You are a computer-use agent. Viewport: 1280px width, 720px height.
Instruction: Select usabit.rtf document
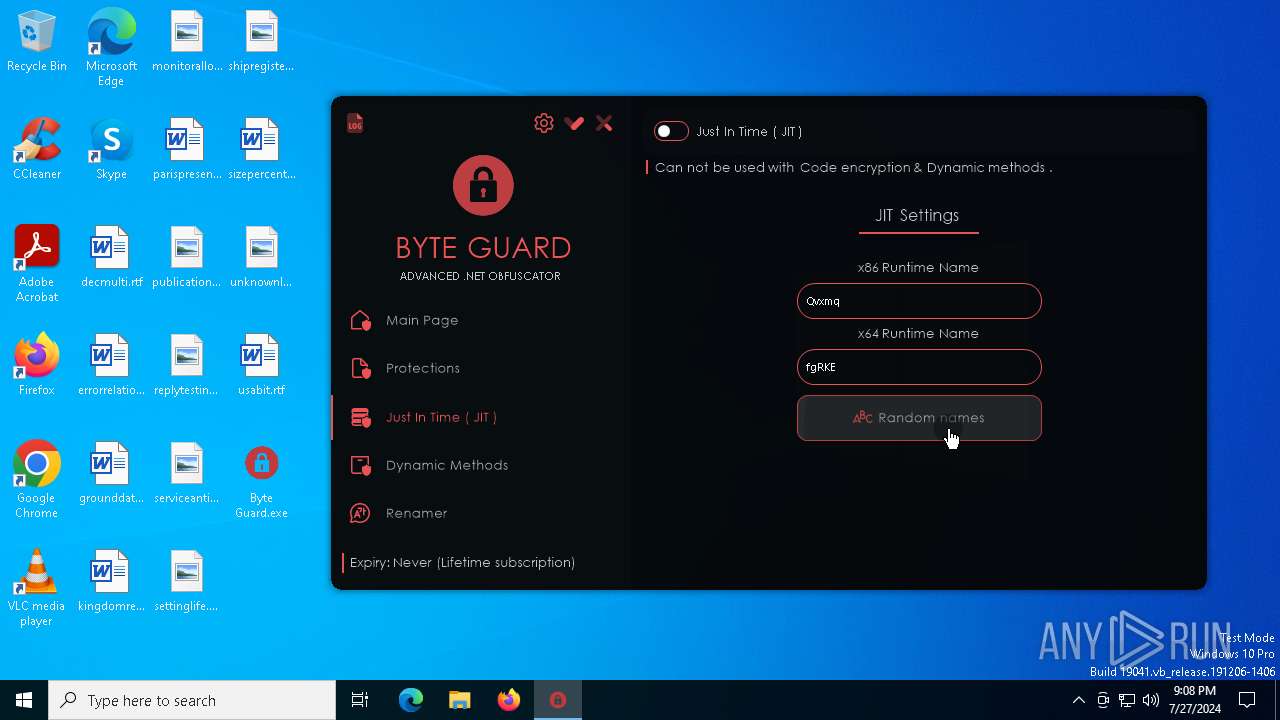pyautogui.click(x=261, y=366)
